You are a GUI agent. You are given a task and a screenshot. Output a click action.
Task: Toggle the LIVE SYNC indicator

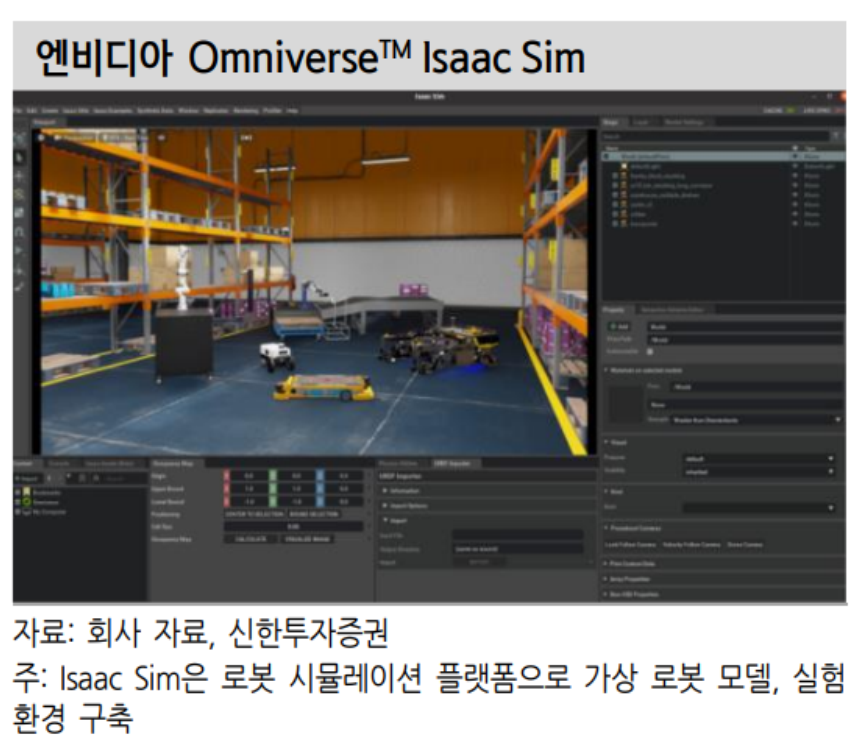[825, 110]
